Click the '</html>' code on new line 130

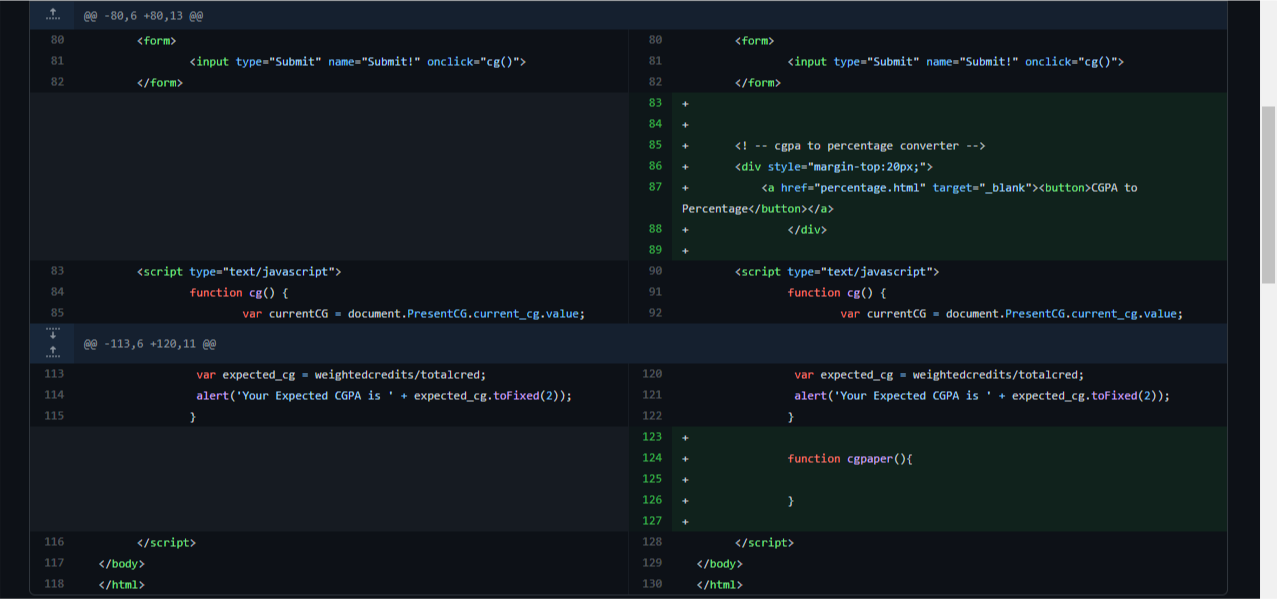point(719,584)
